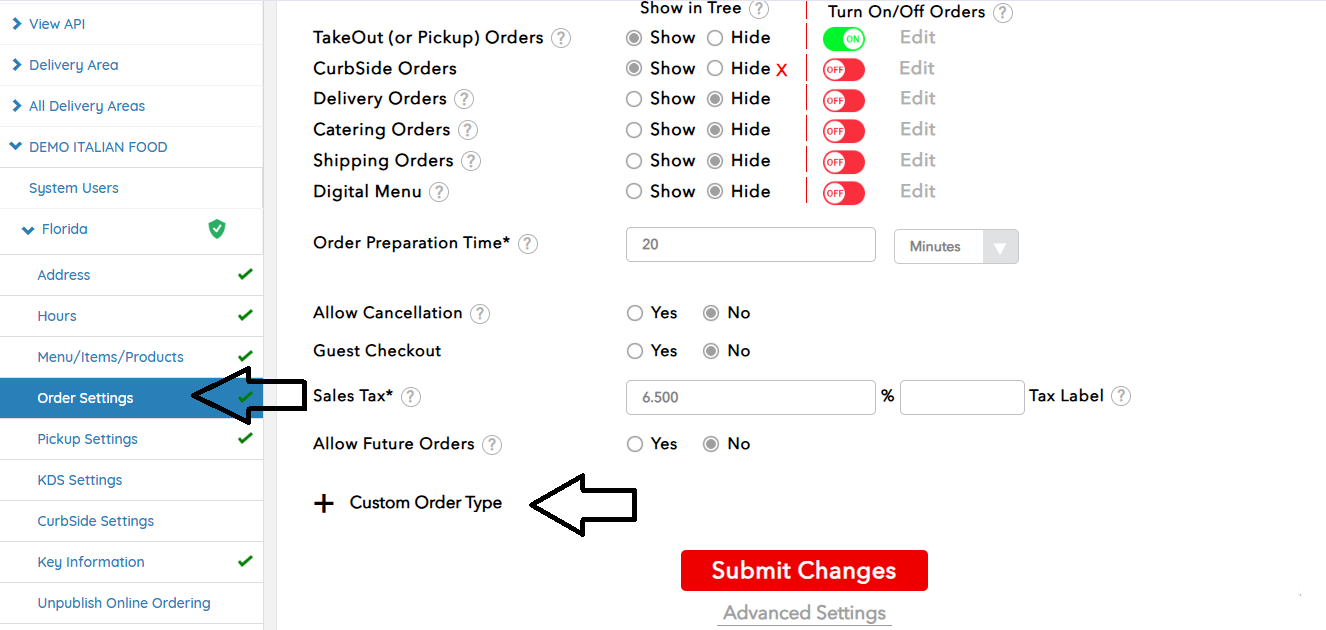Select Show for Catering Orders
Image resolution: width=1326 pixels, height=630 pixels.
click(x=634, y=130)
